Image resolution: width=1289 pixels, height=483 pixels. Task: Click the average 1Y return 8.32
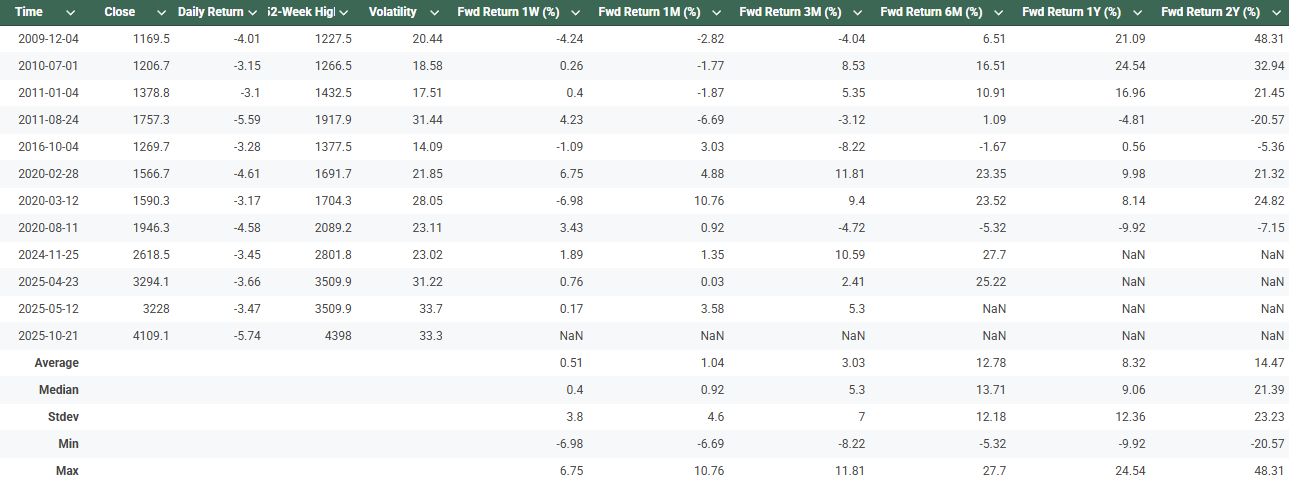tap(1134, 363)
